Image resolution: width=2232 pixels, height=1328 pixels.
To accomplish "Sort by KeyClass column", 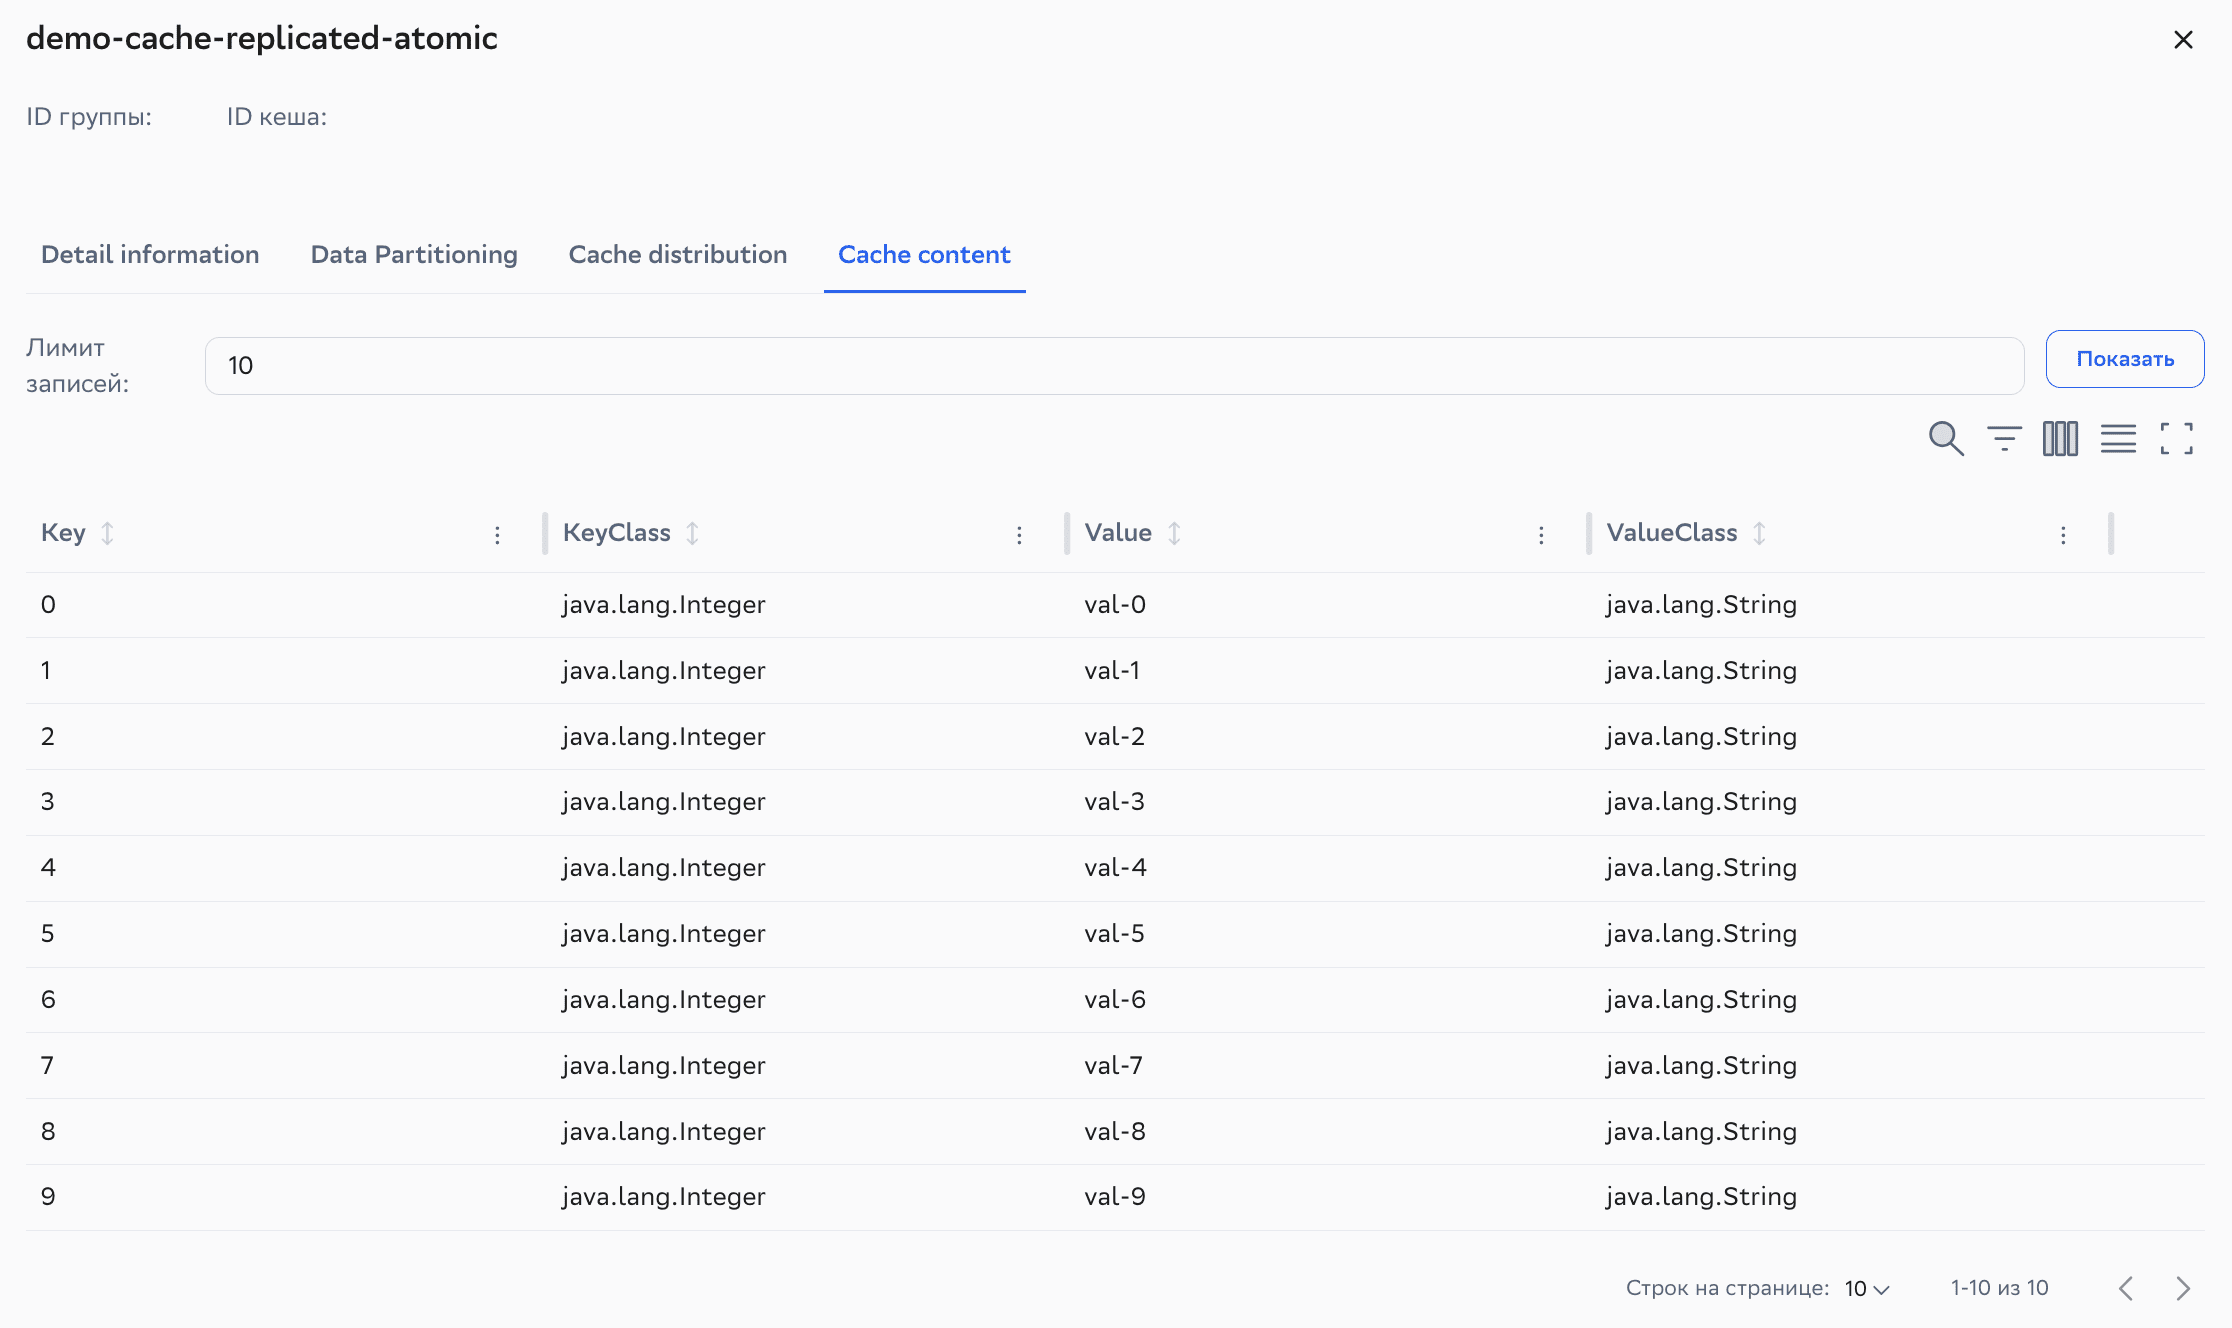I will [692, 533].
